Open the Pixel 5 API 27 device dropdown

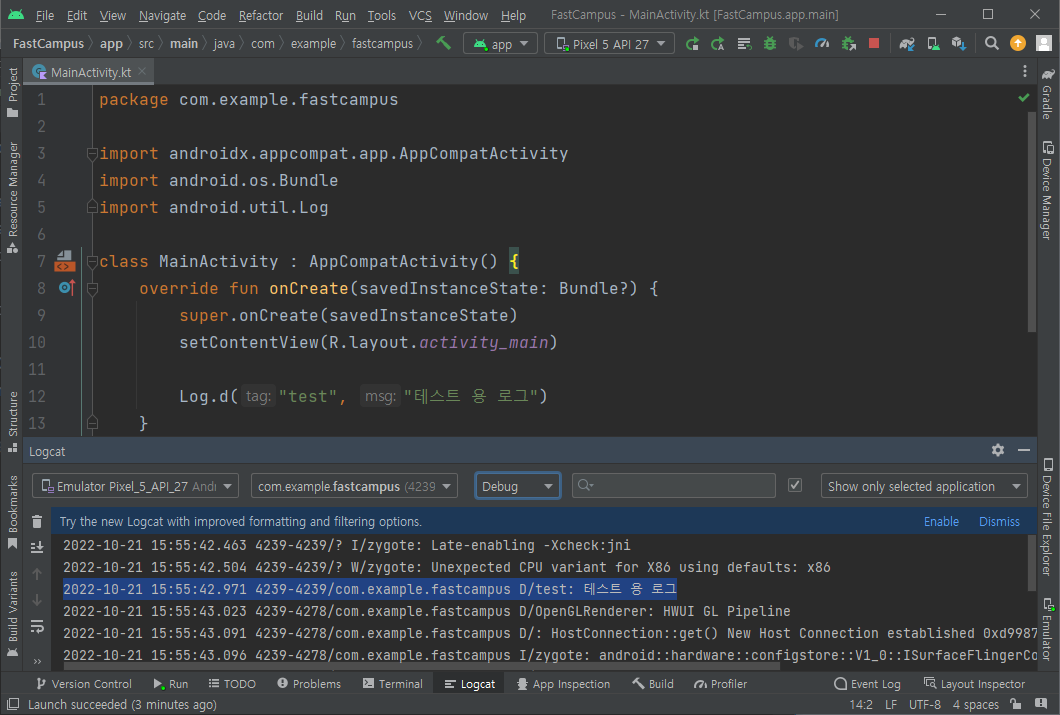[x=609, y=44]
